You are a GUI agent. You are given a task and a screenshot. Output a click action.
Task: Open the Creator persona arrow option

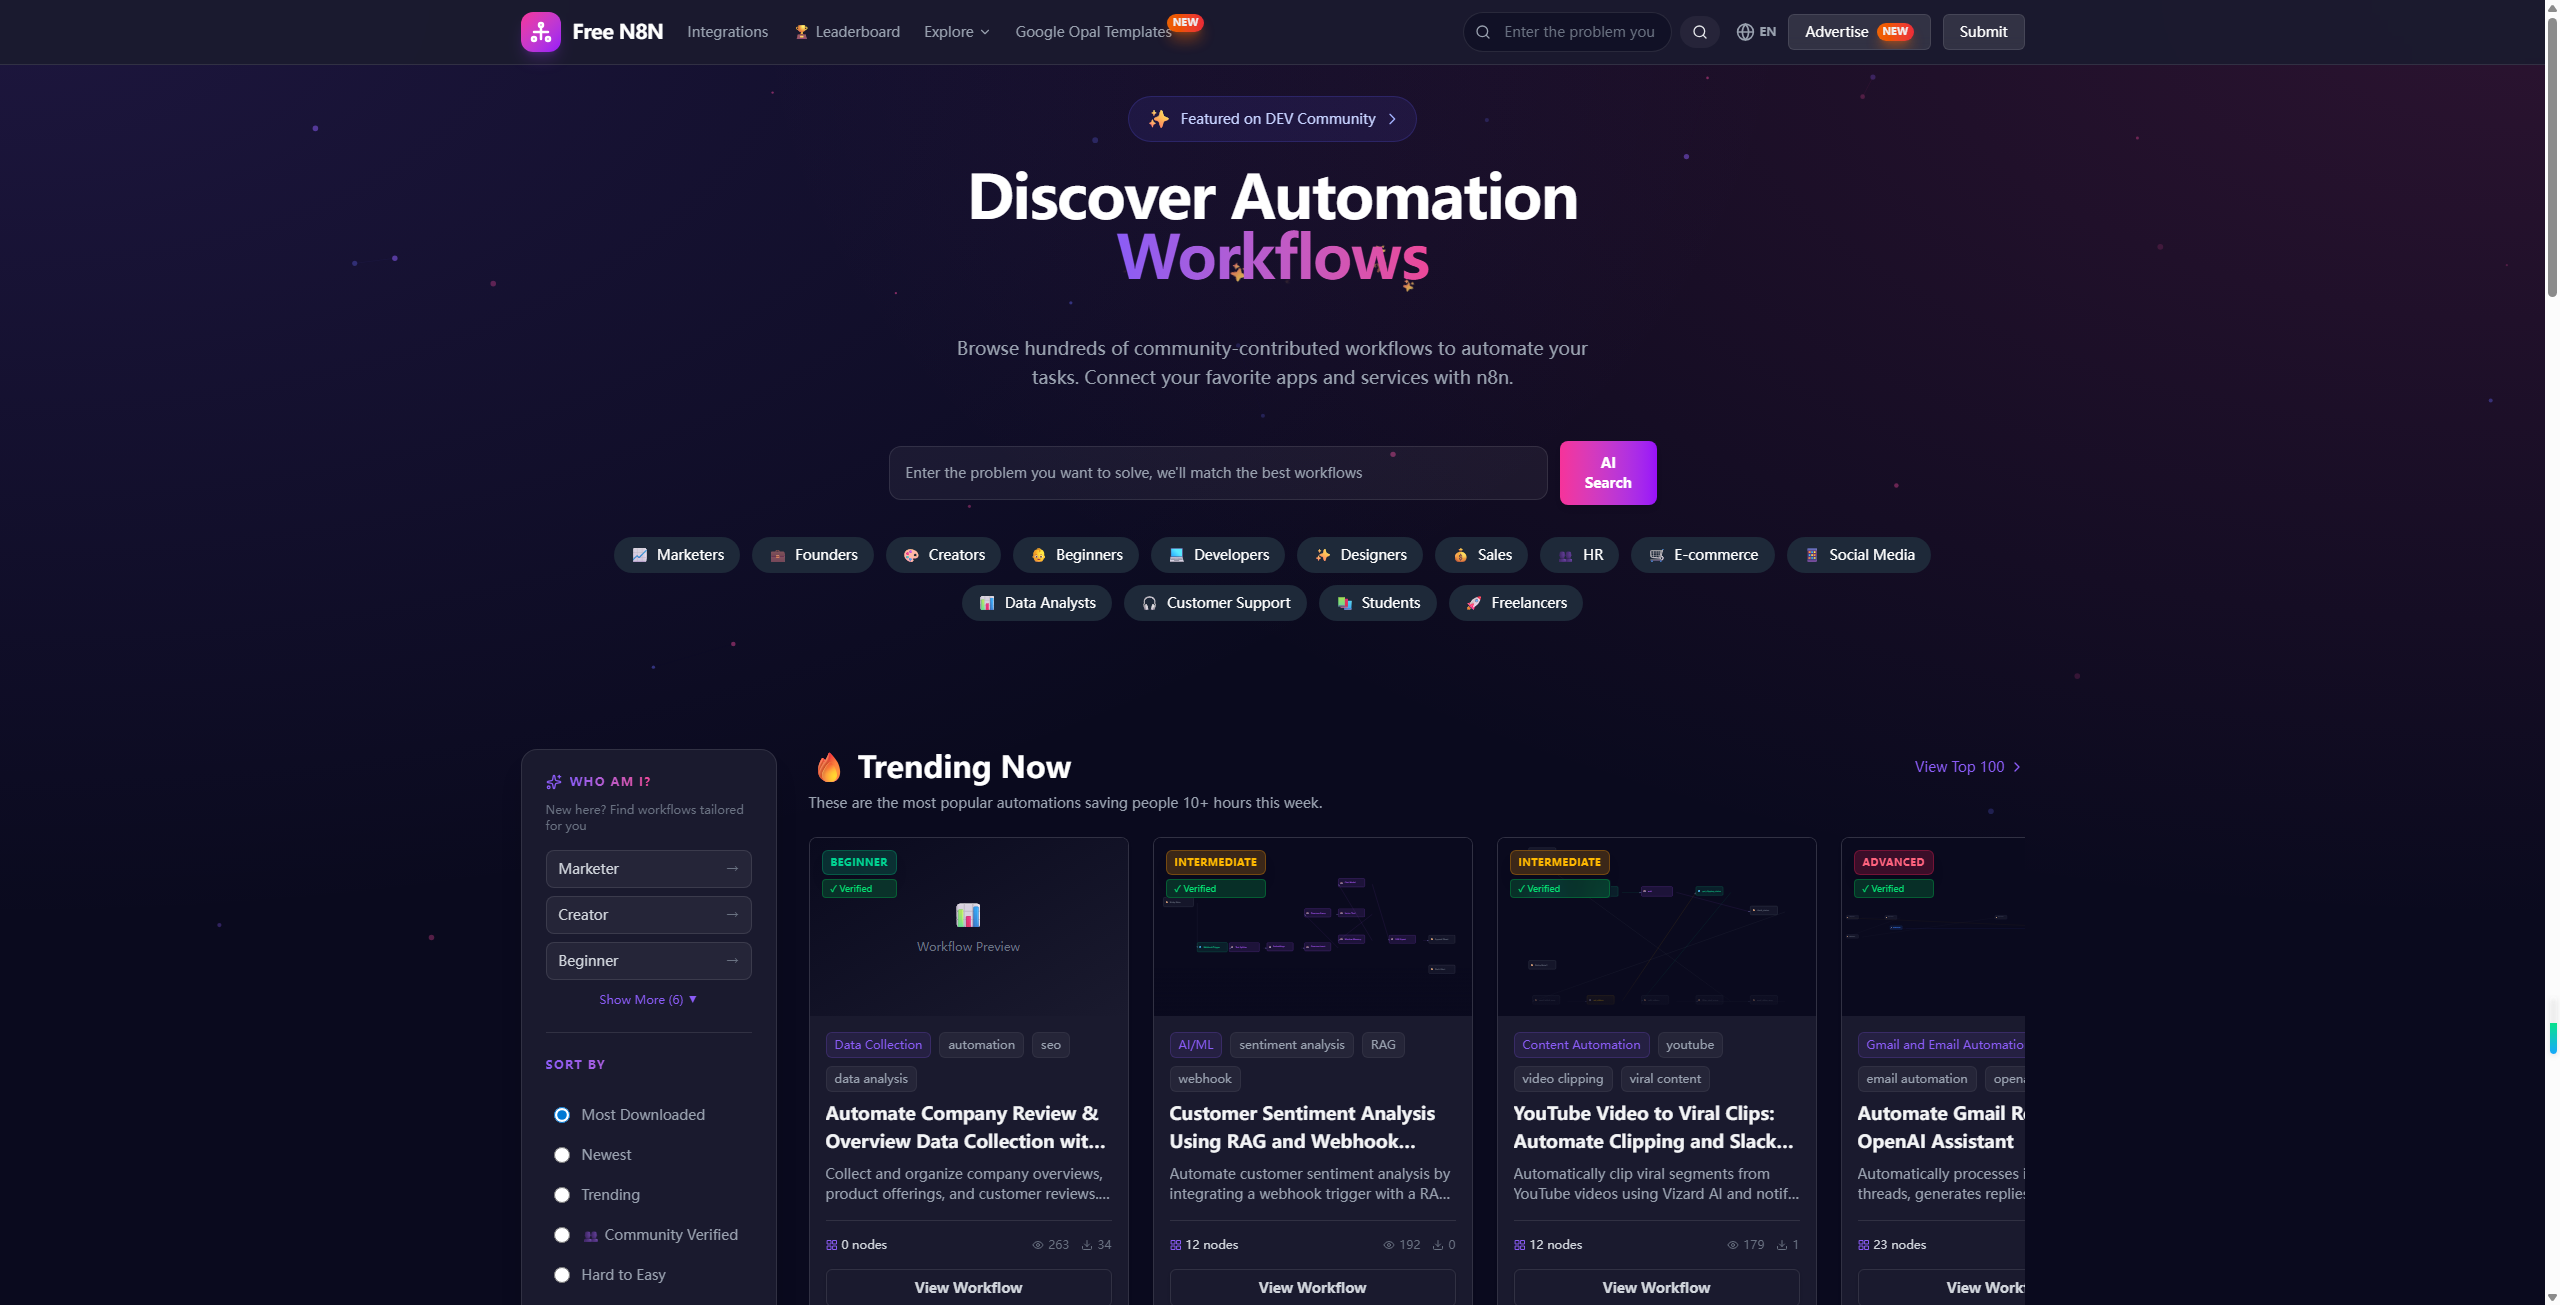click(x=648, y=915)
